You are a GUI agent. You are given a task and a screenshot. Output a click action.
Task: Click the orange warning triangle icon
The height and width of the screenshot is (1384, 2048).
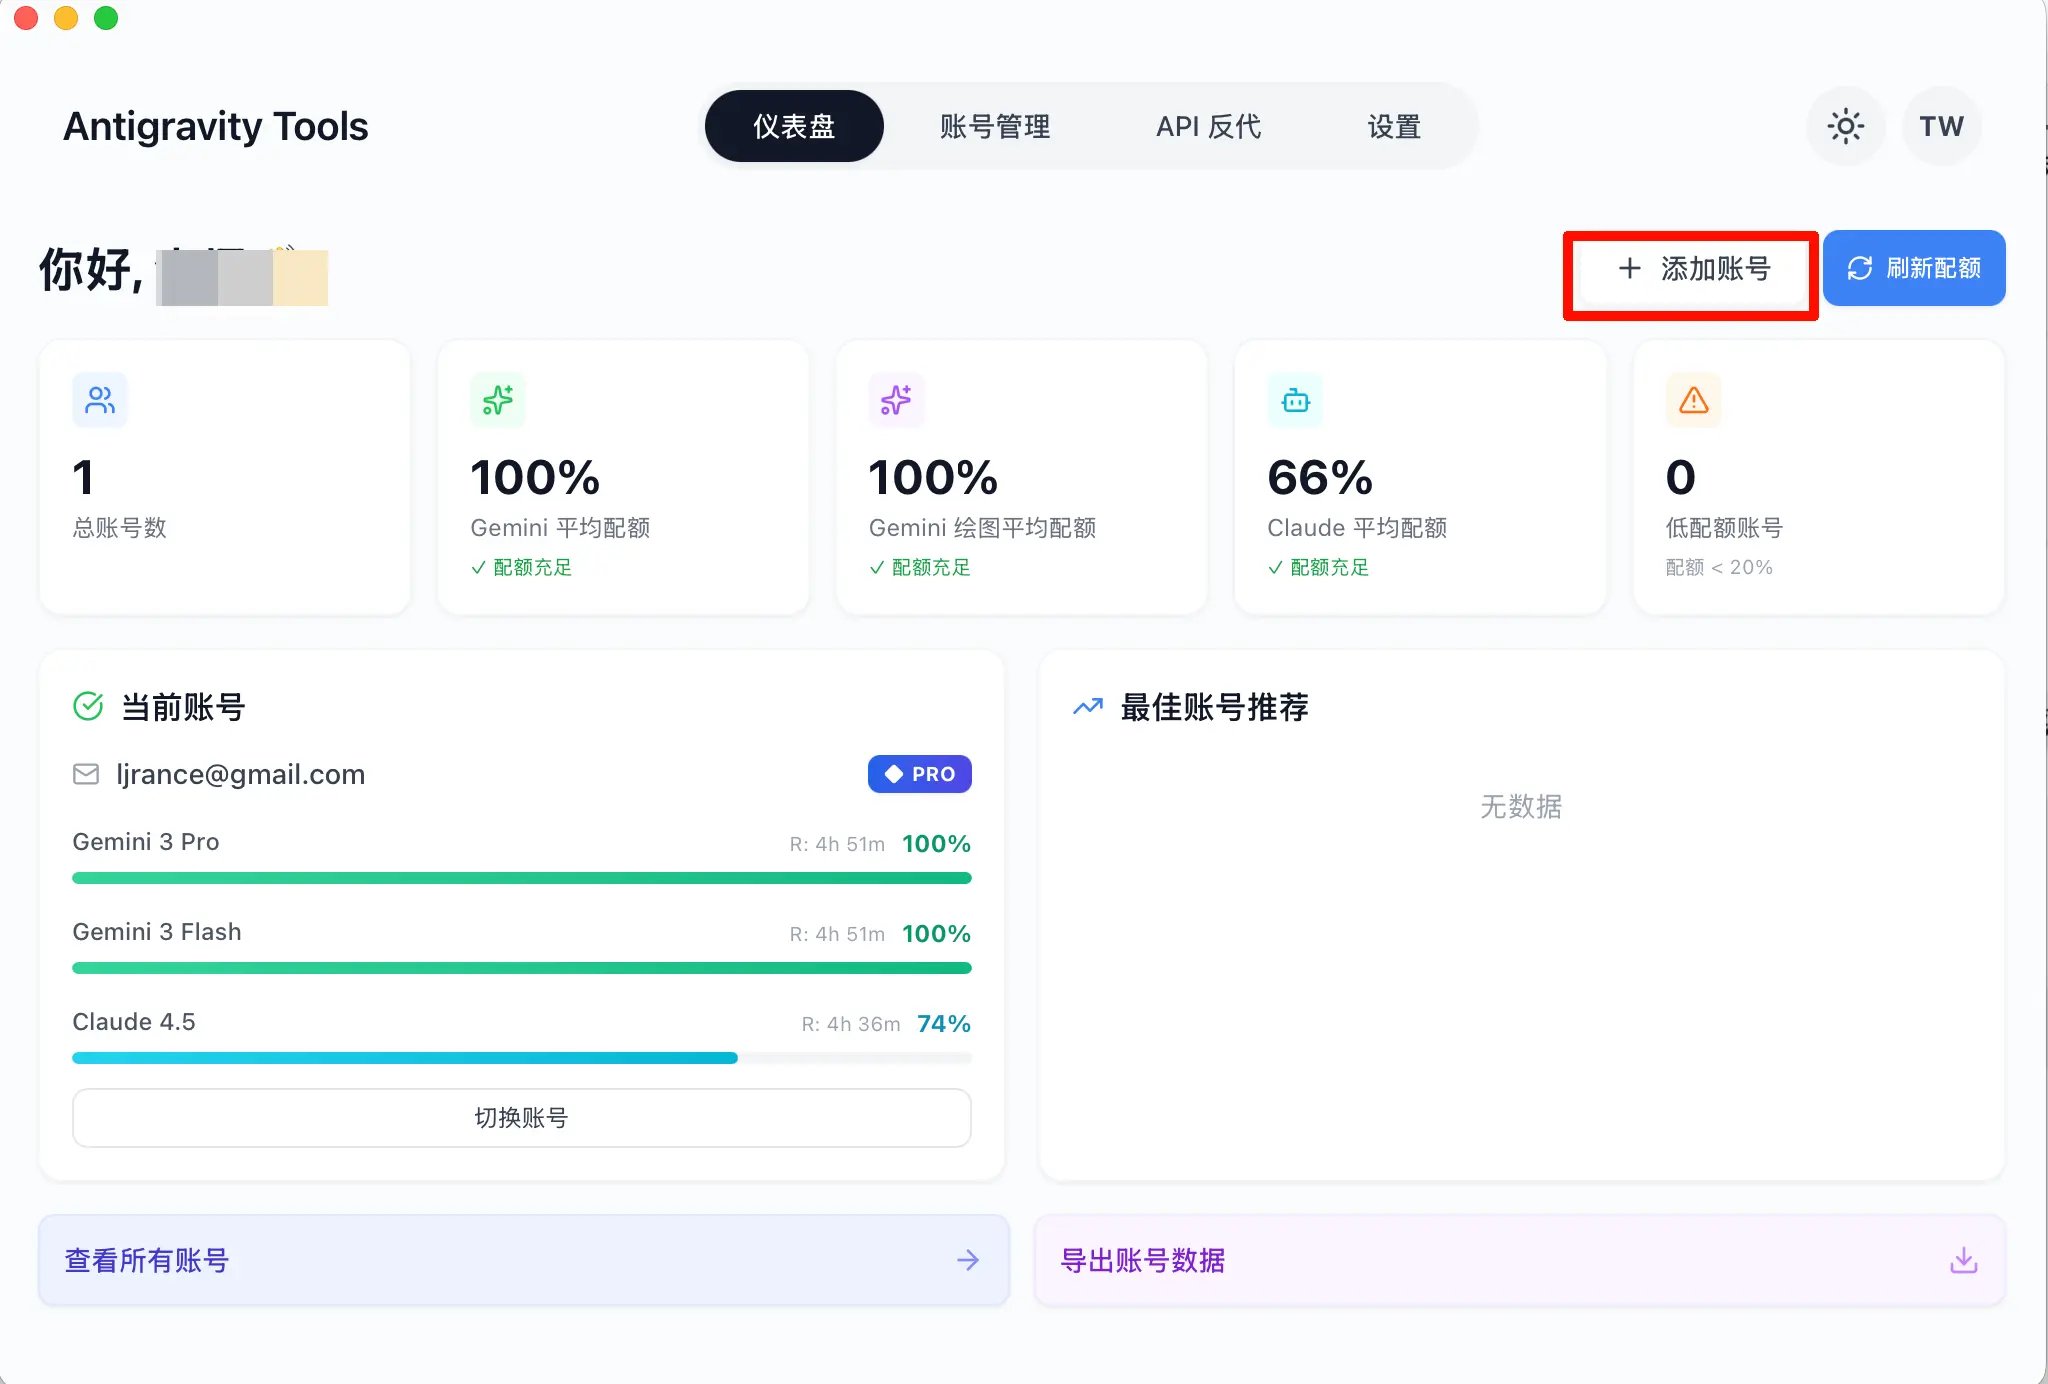coord(1693,400)
